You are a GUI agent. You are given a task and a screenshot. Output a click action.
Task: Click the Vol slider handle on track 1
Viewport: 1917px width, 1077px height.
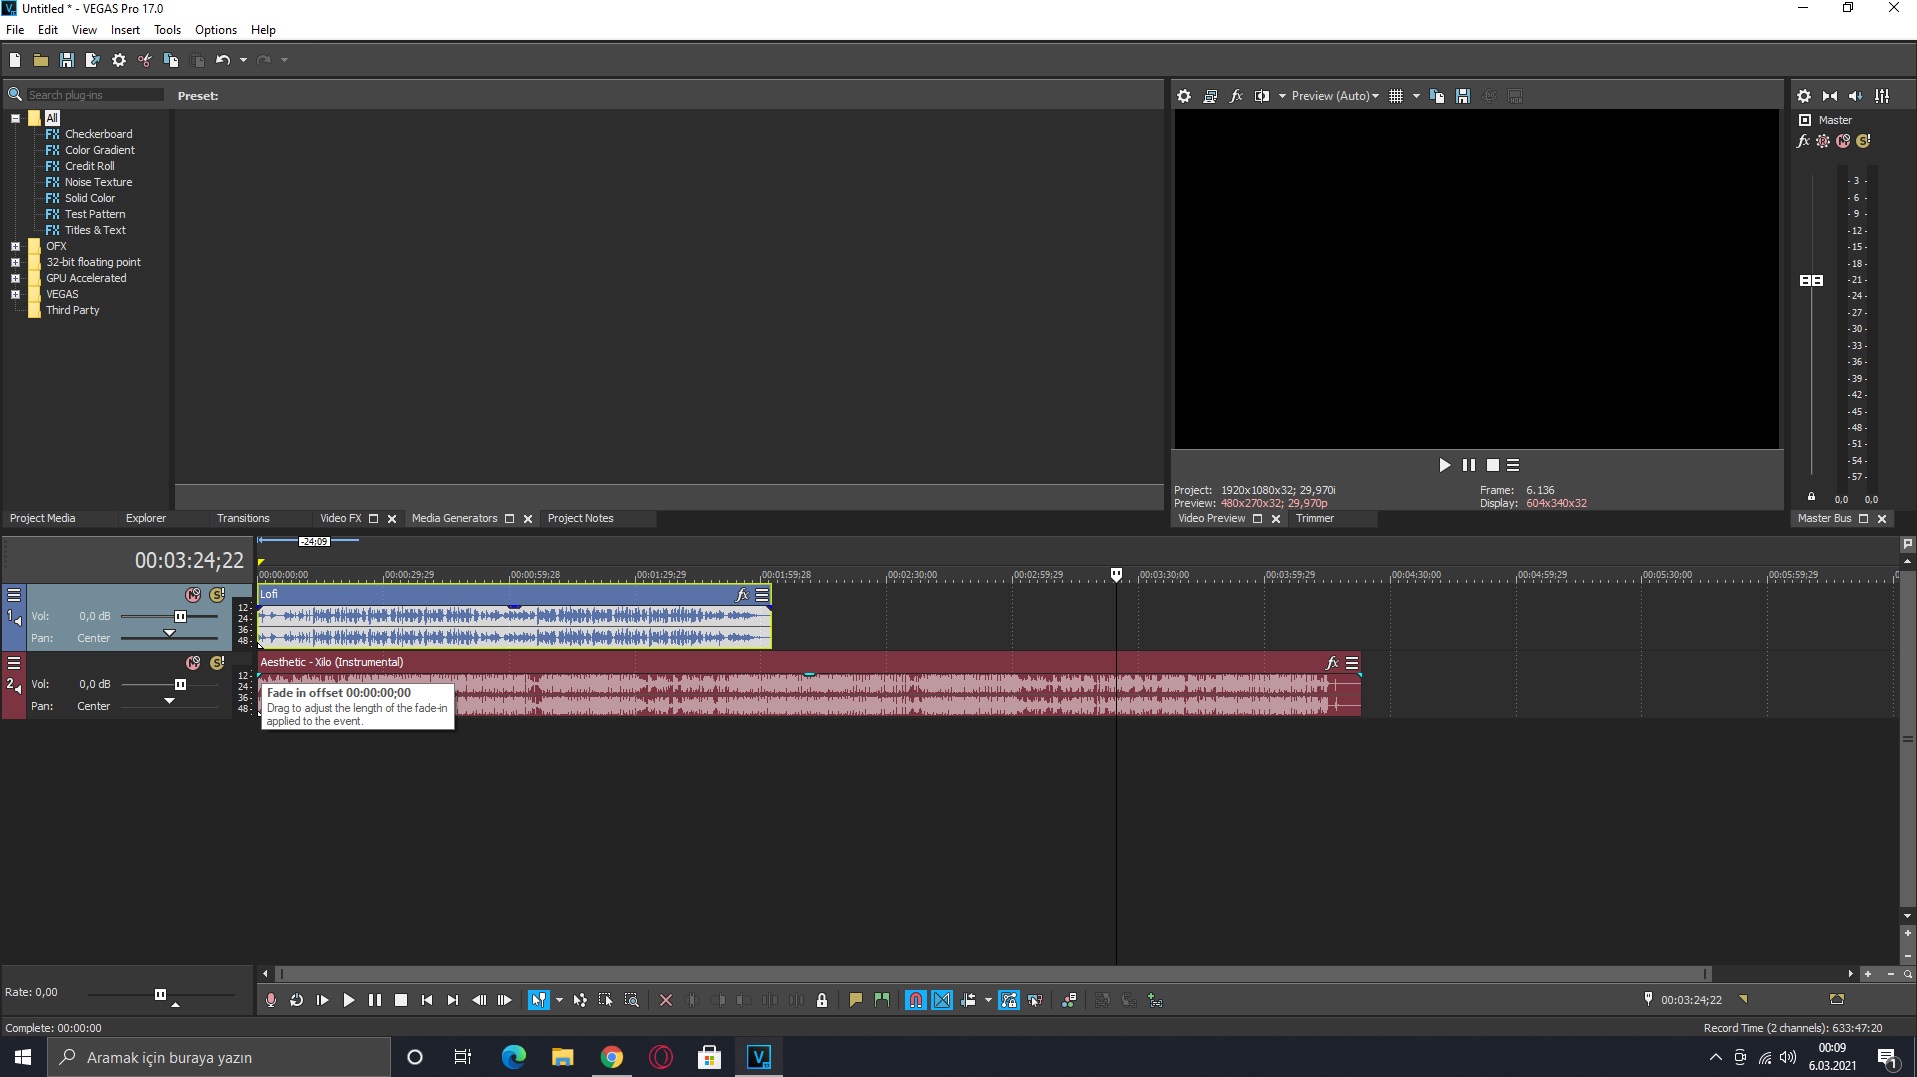[x=180, y=617]
